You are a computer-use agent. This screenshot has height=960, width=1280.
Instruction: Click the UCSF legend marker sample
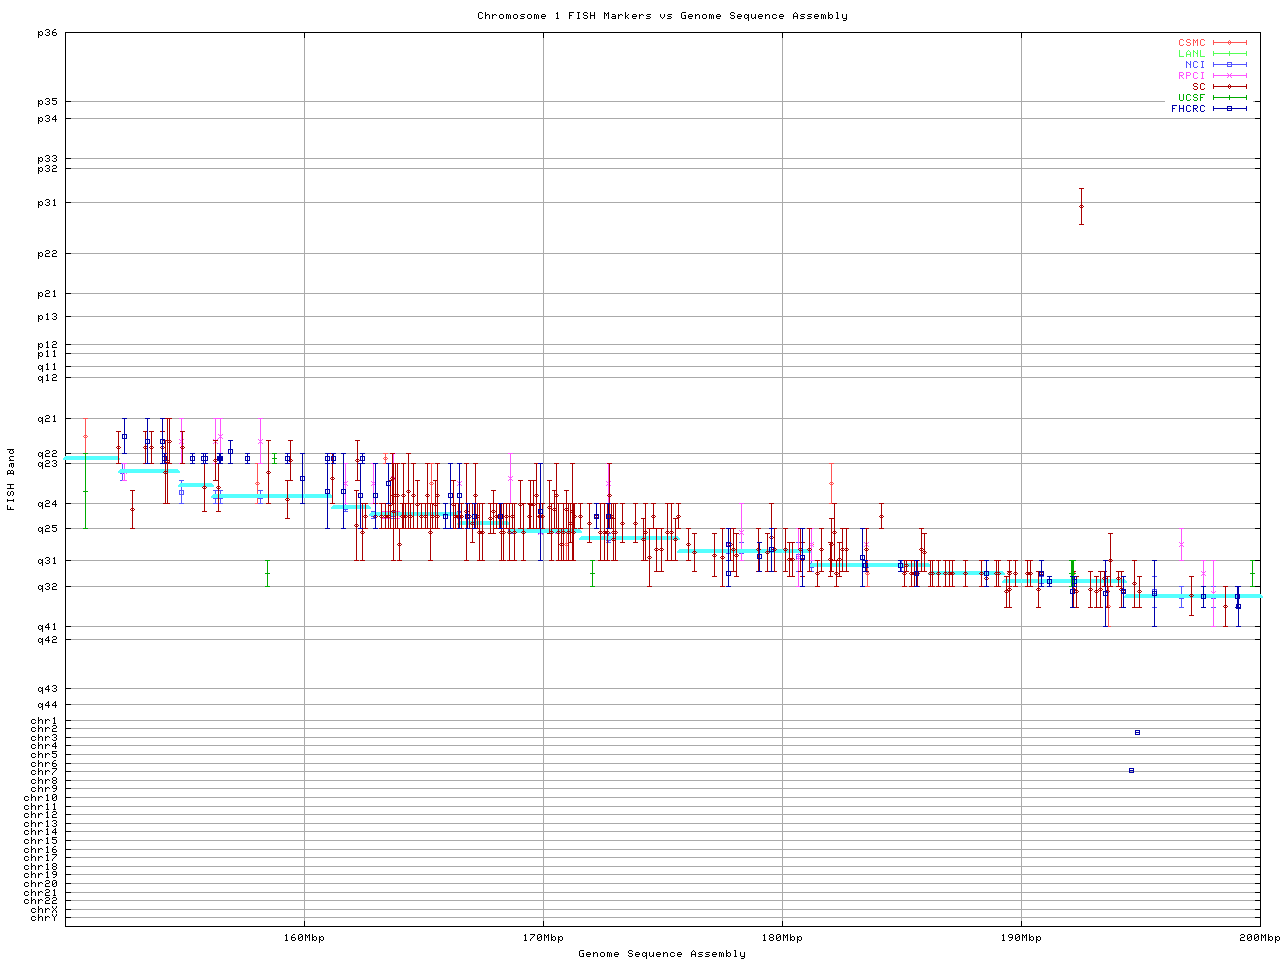[1229, 98]
